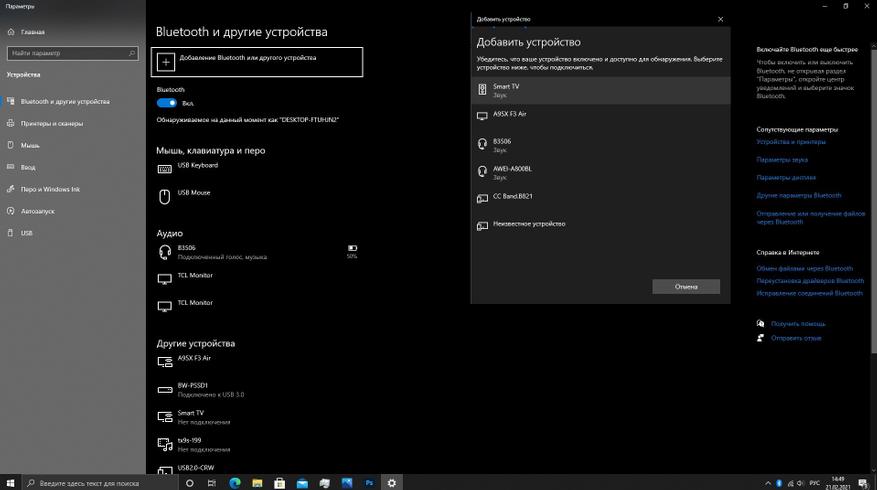
Task: Click the plus icon to add Bluetooth device
Action: [x=165, y=61]
